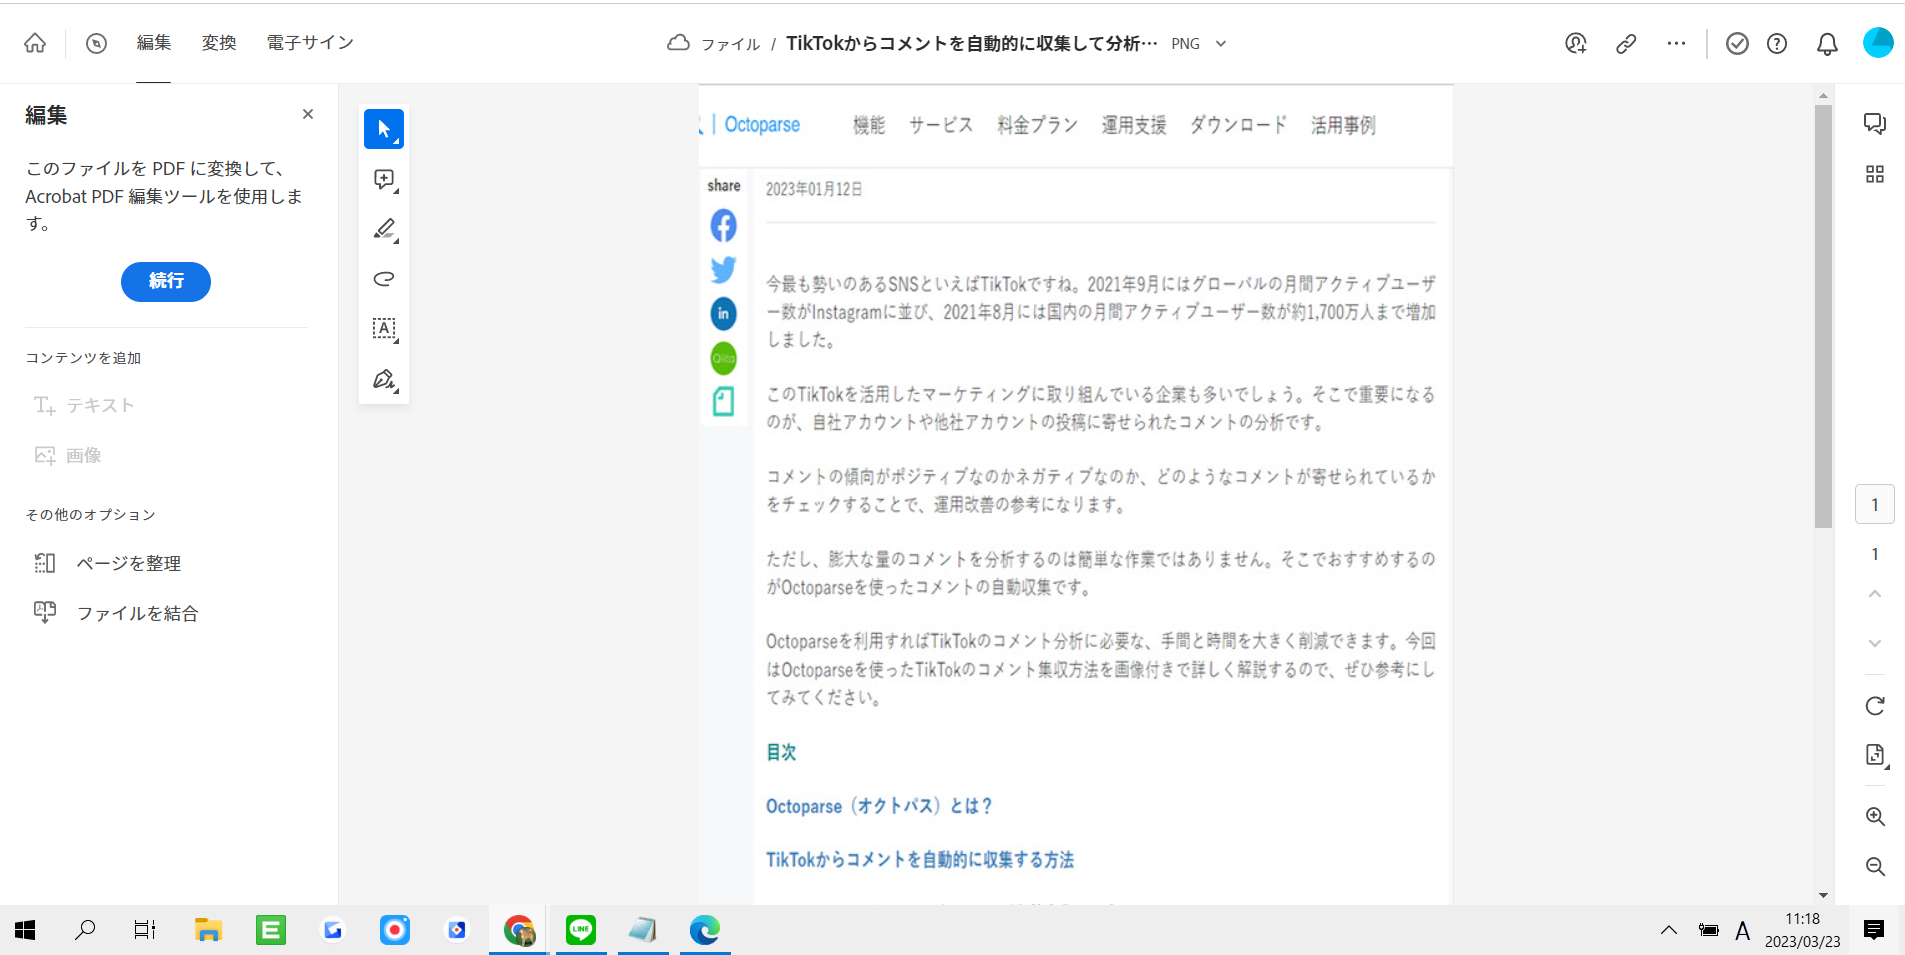Expand the file title dropdown arrow

1221,44
